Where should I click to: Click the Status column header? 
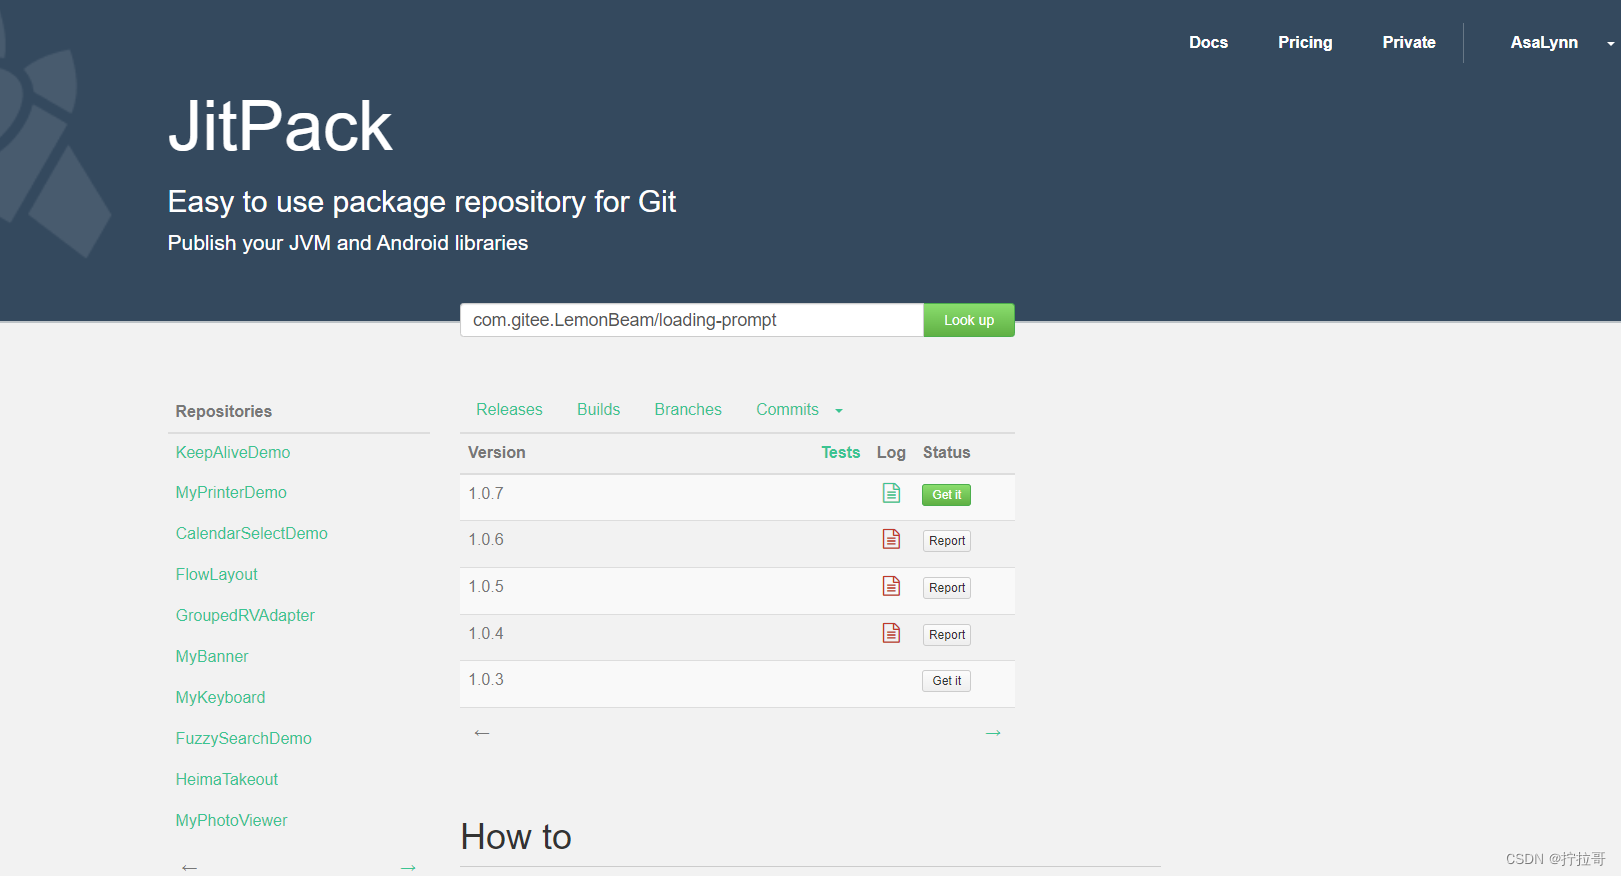tap(947, 452)
